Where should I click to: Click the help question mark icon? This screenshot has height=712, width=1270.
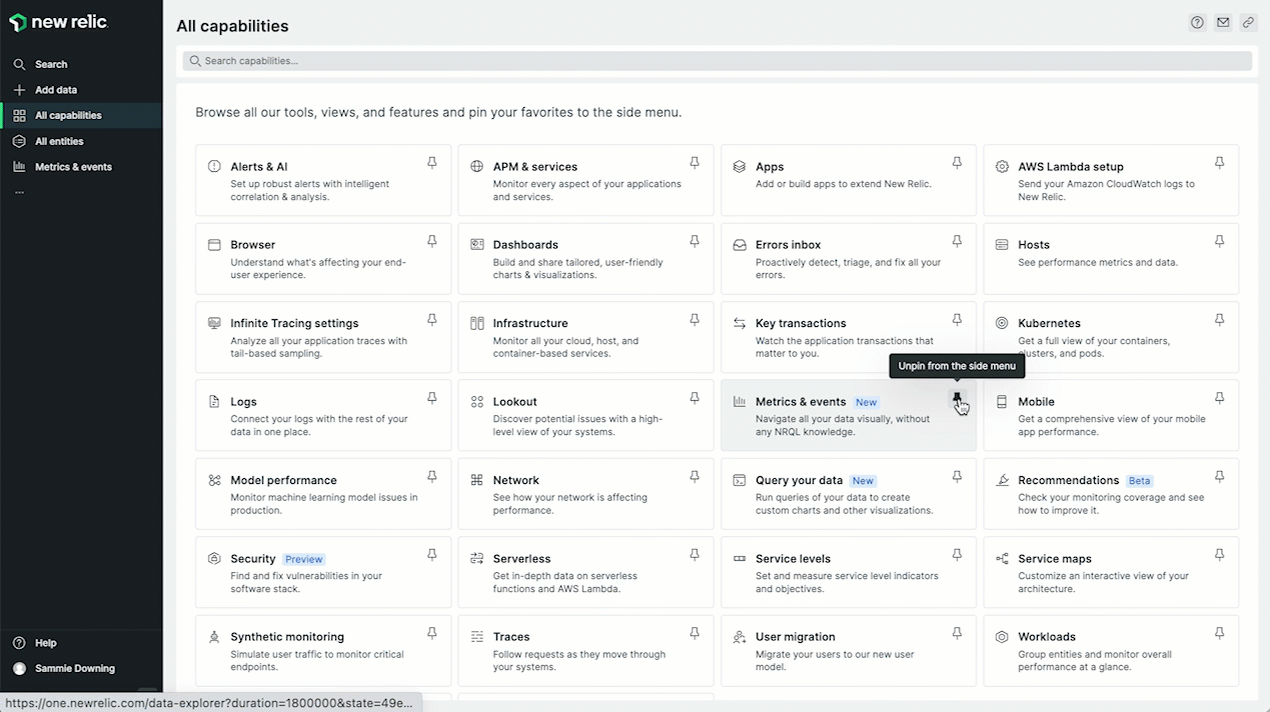[x=1197, y=23]
